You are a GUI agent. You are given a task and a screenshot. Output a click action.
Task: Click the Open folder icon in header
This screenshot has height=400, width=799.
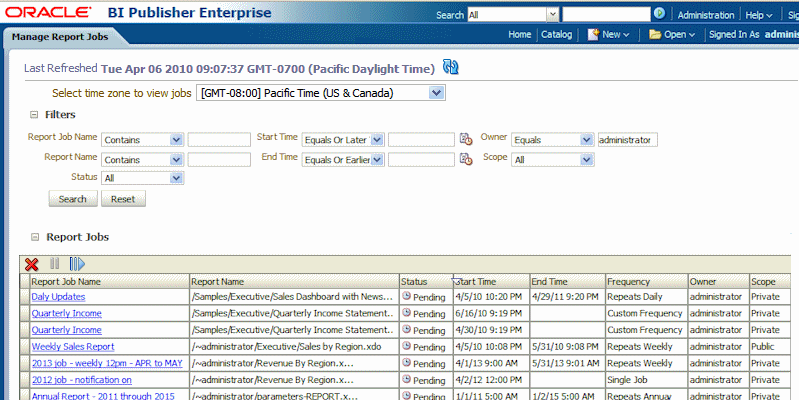pyautogui.click(x=655, y=35)
